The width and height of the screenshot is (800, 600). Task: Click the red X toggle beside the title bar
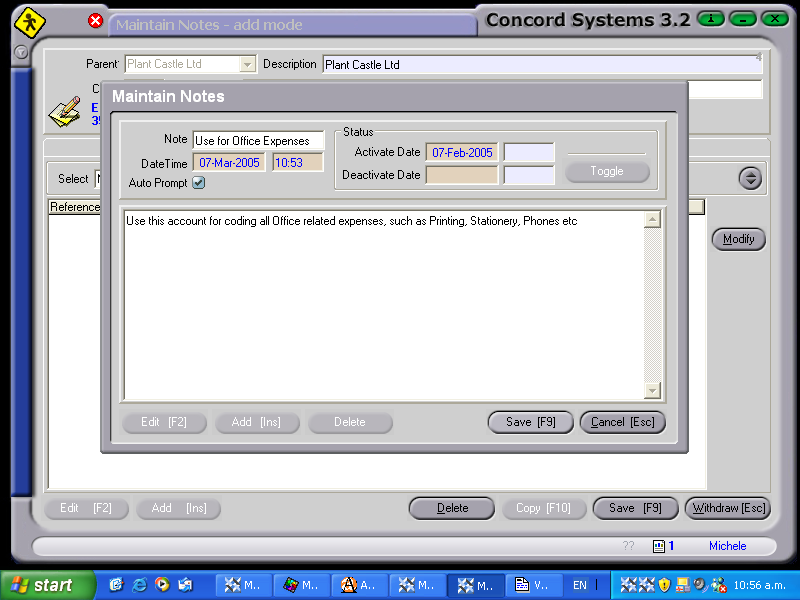(95, 20)
